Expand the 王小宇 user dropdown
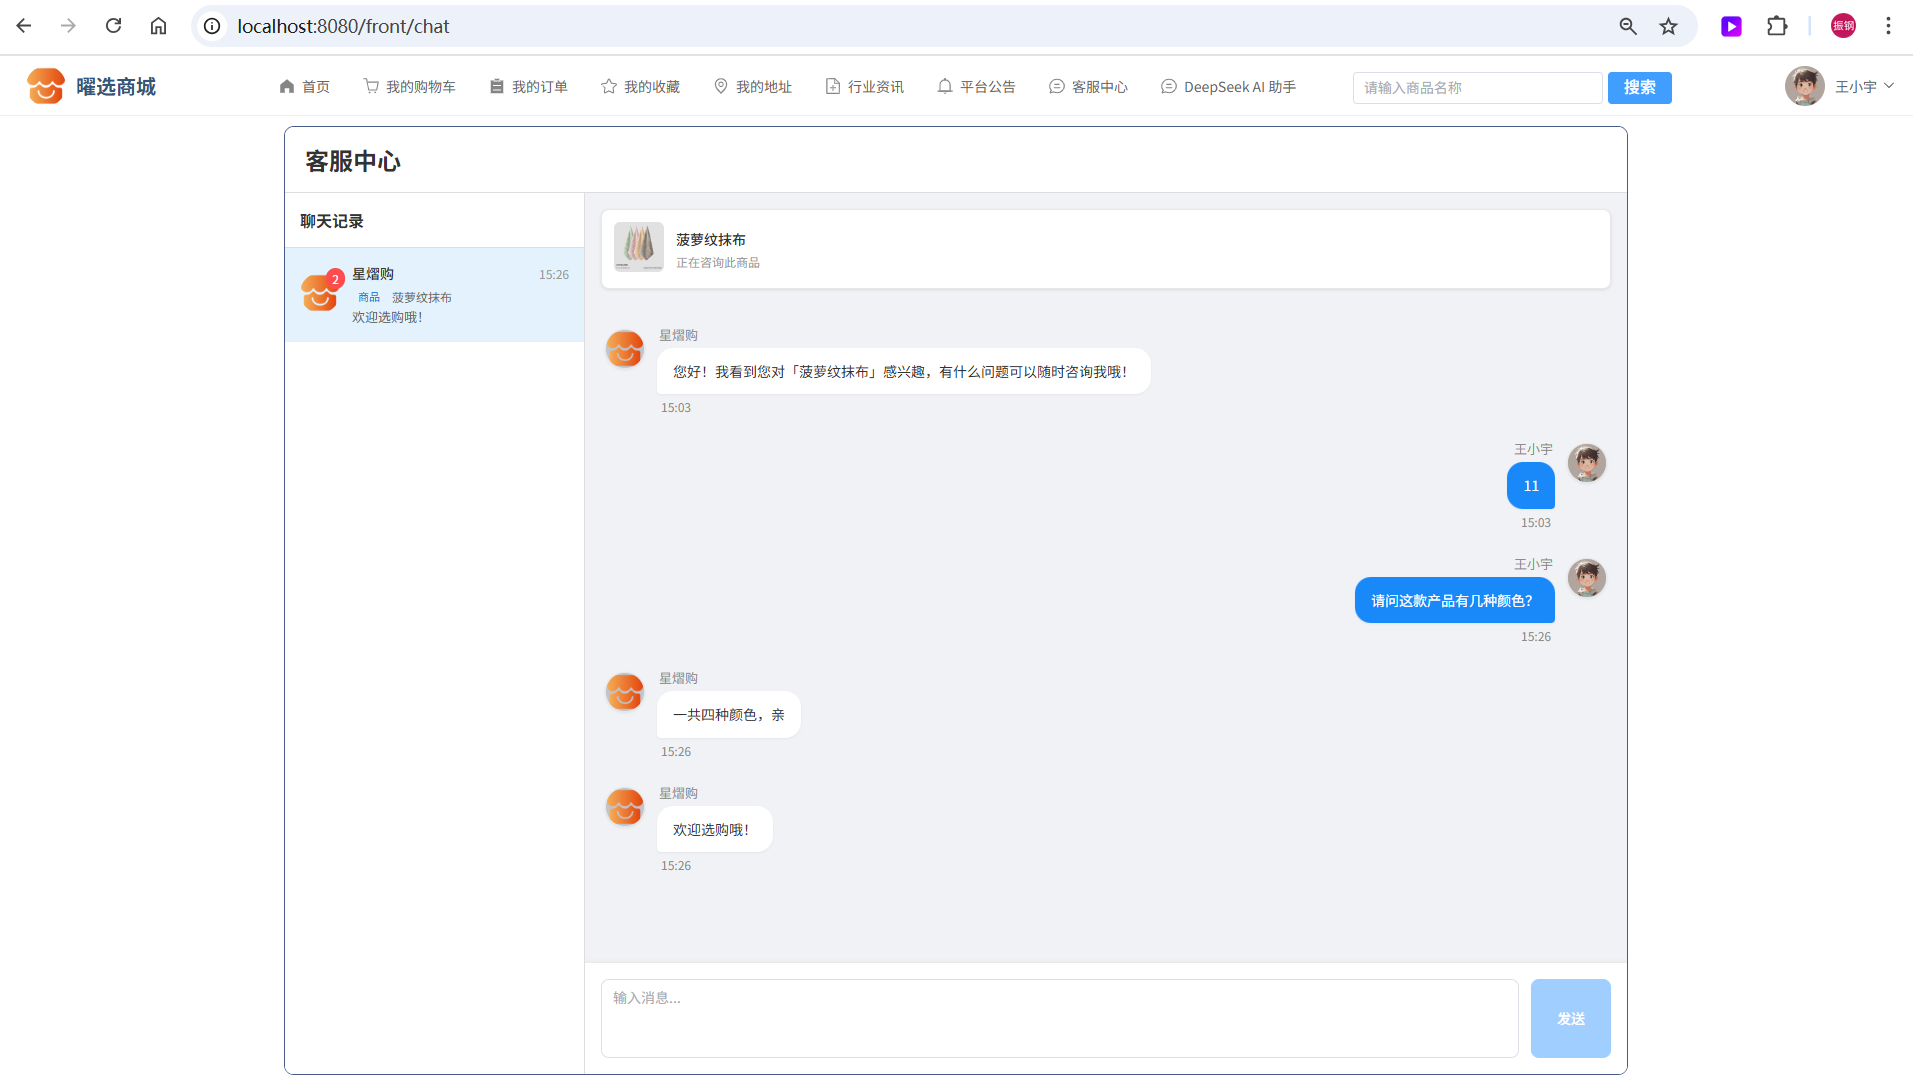 [1863, 87]
